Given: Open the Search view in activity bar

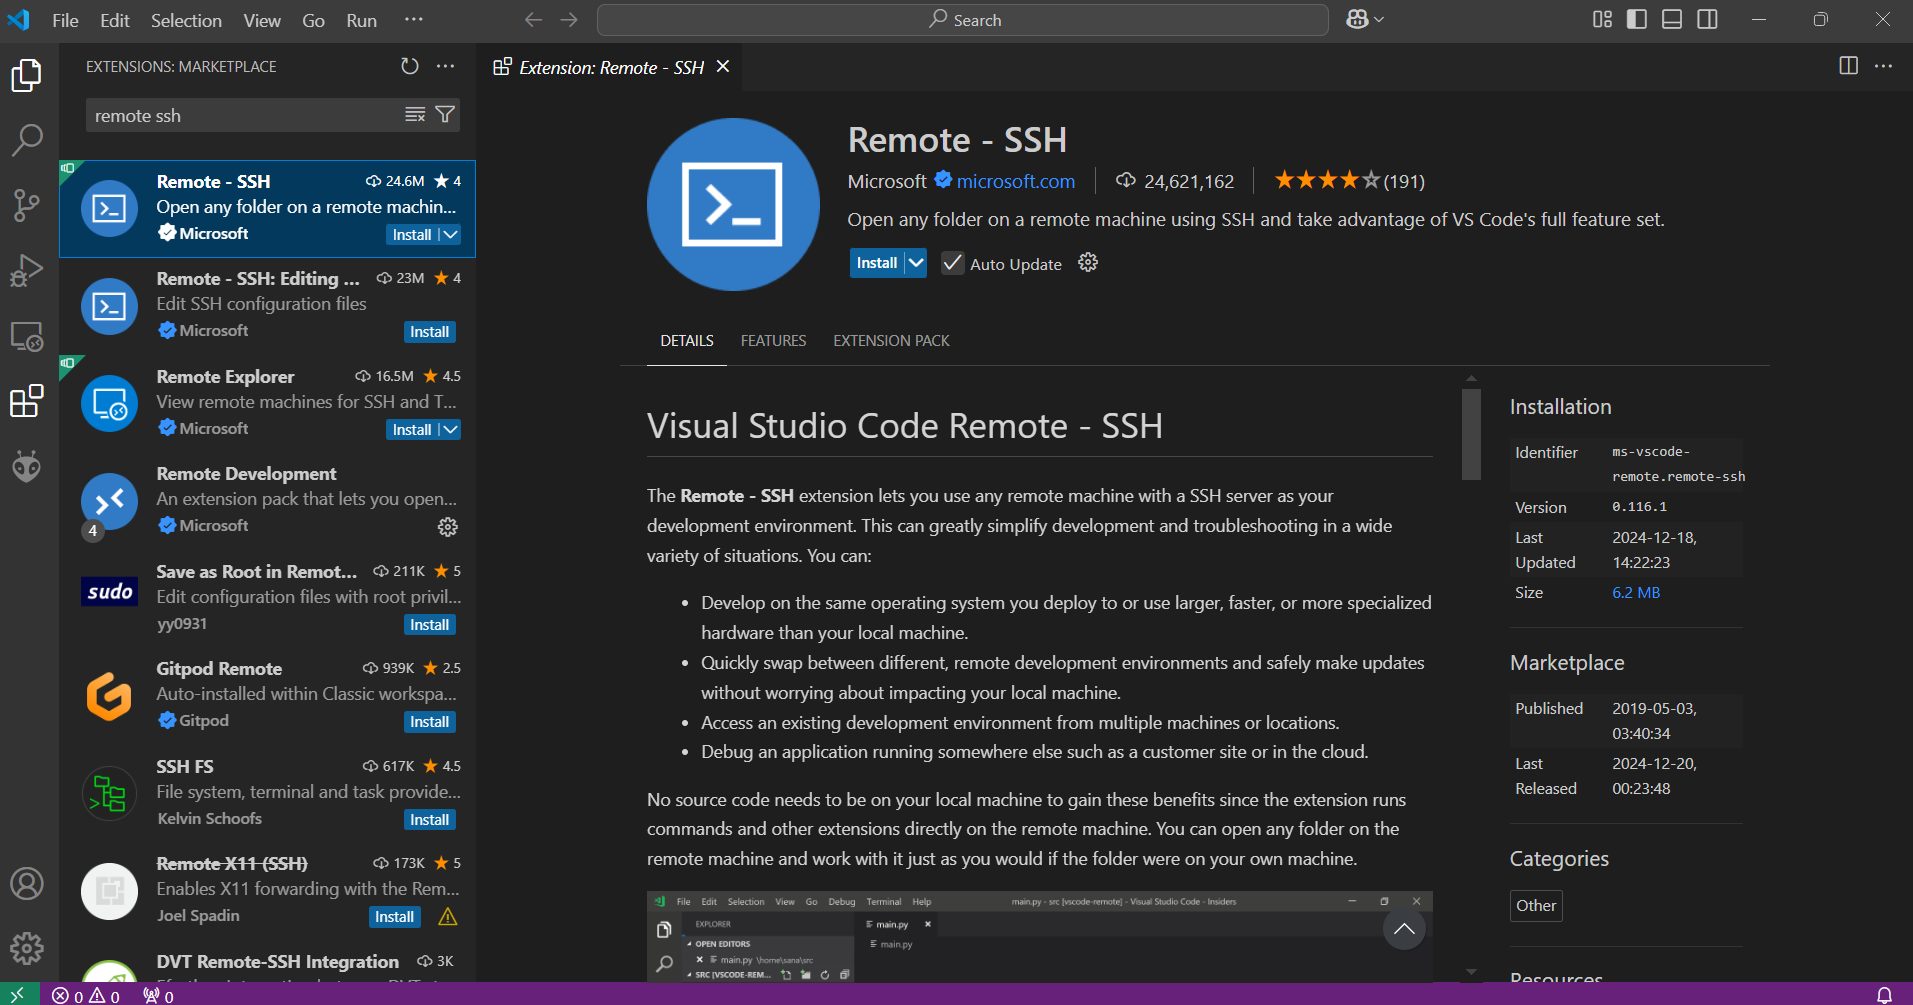Looking at the screenshot, I should [27, 140].
